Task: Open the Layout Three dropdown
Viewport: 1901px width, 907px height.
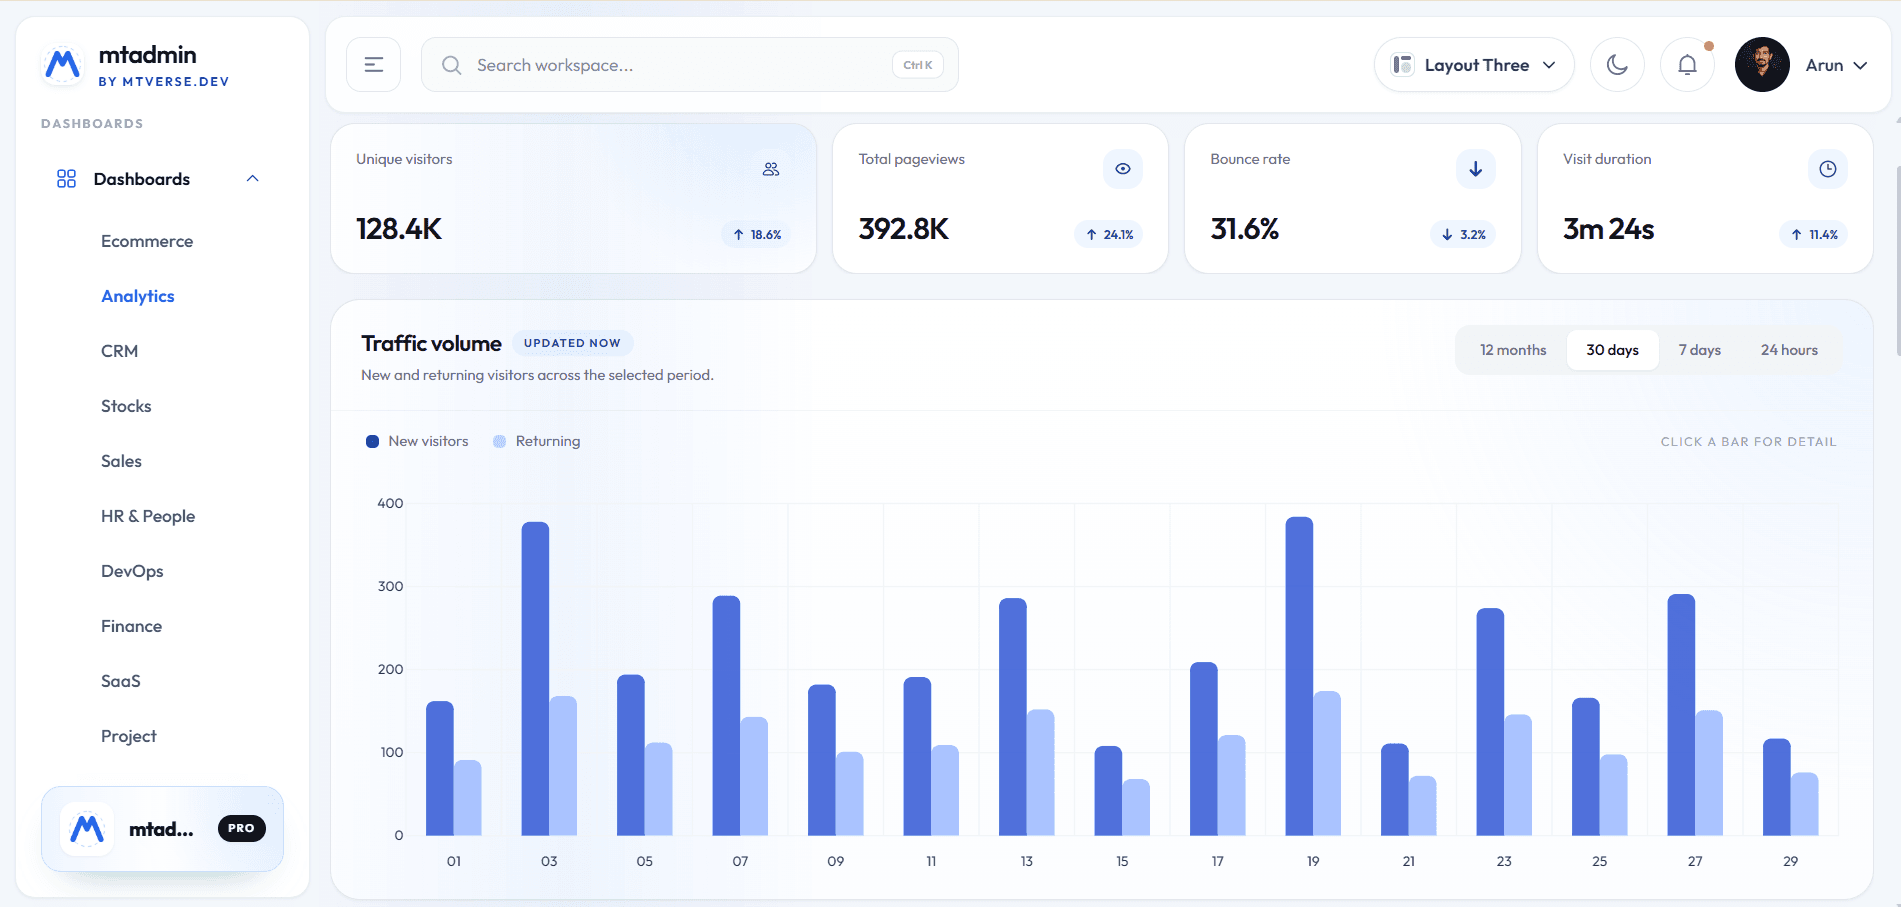Action: [1474, 65]
